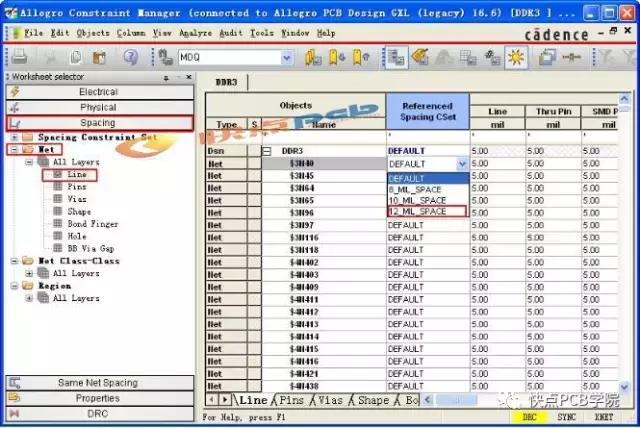Select BB Via Gap in the tree
This screenshot has width=640, height=428.
[x=91, y=248]
